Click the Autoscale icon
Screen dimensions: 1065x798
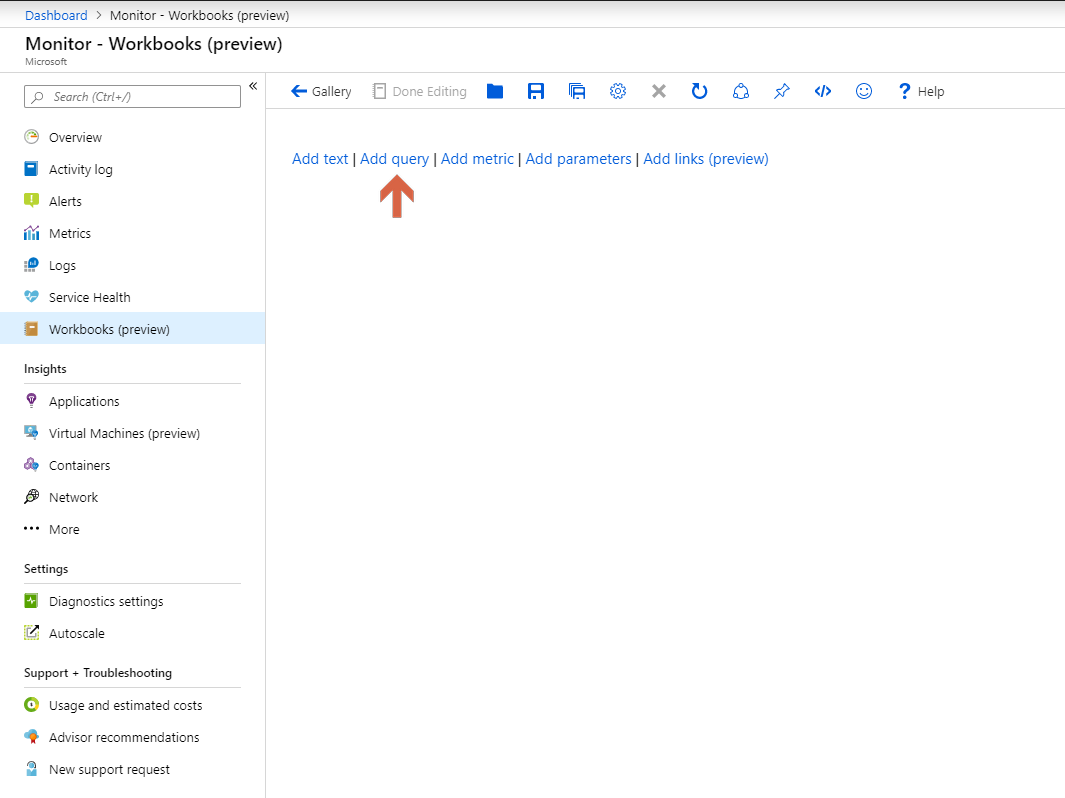(x=31, y=633)
